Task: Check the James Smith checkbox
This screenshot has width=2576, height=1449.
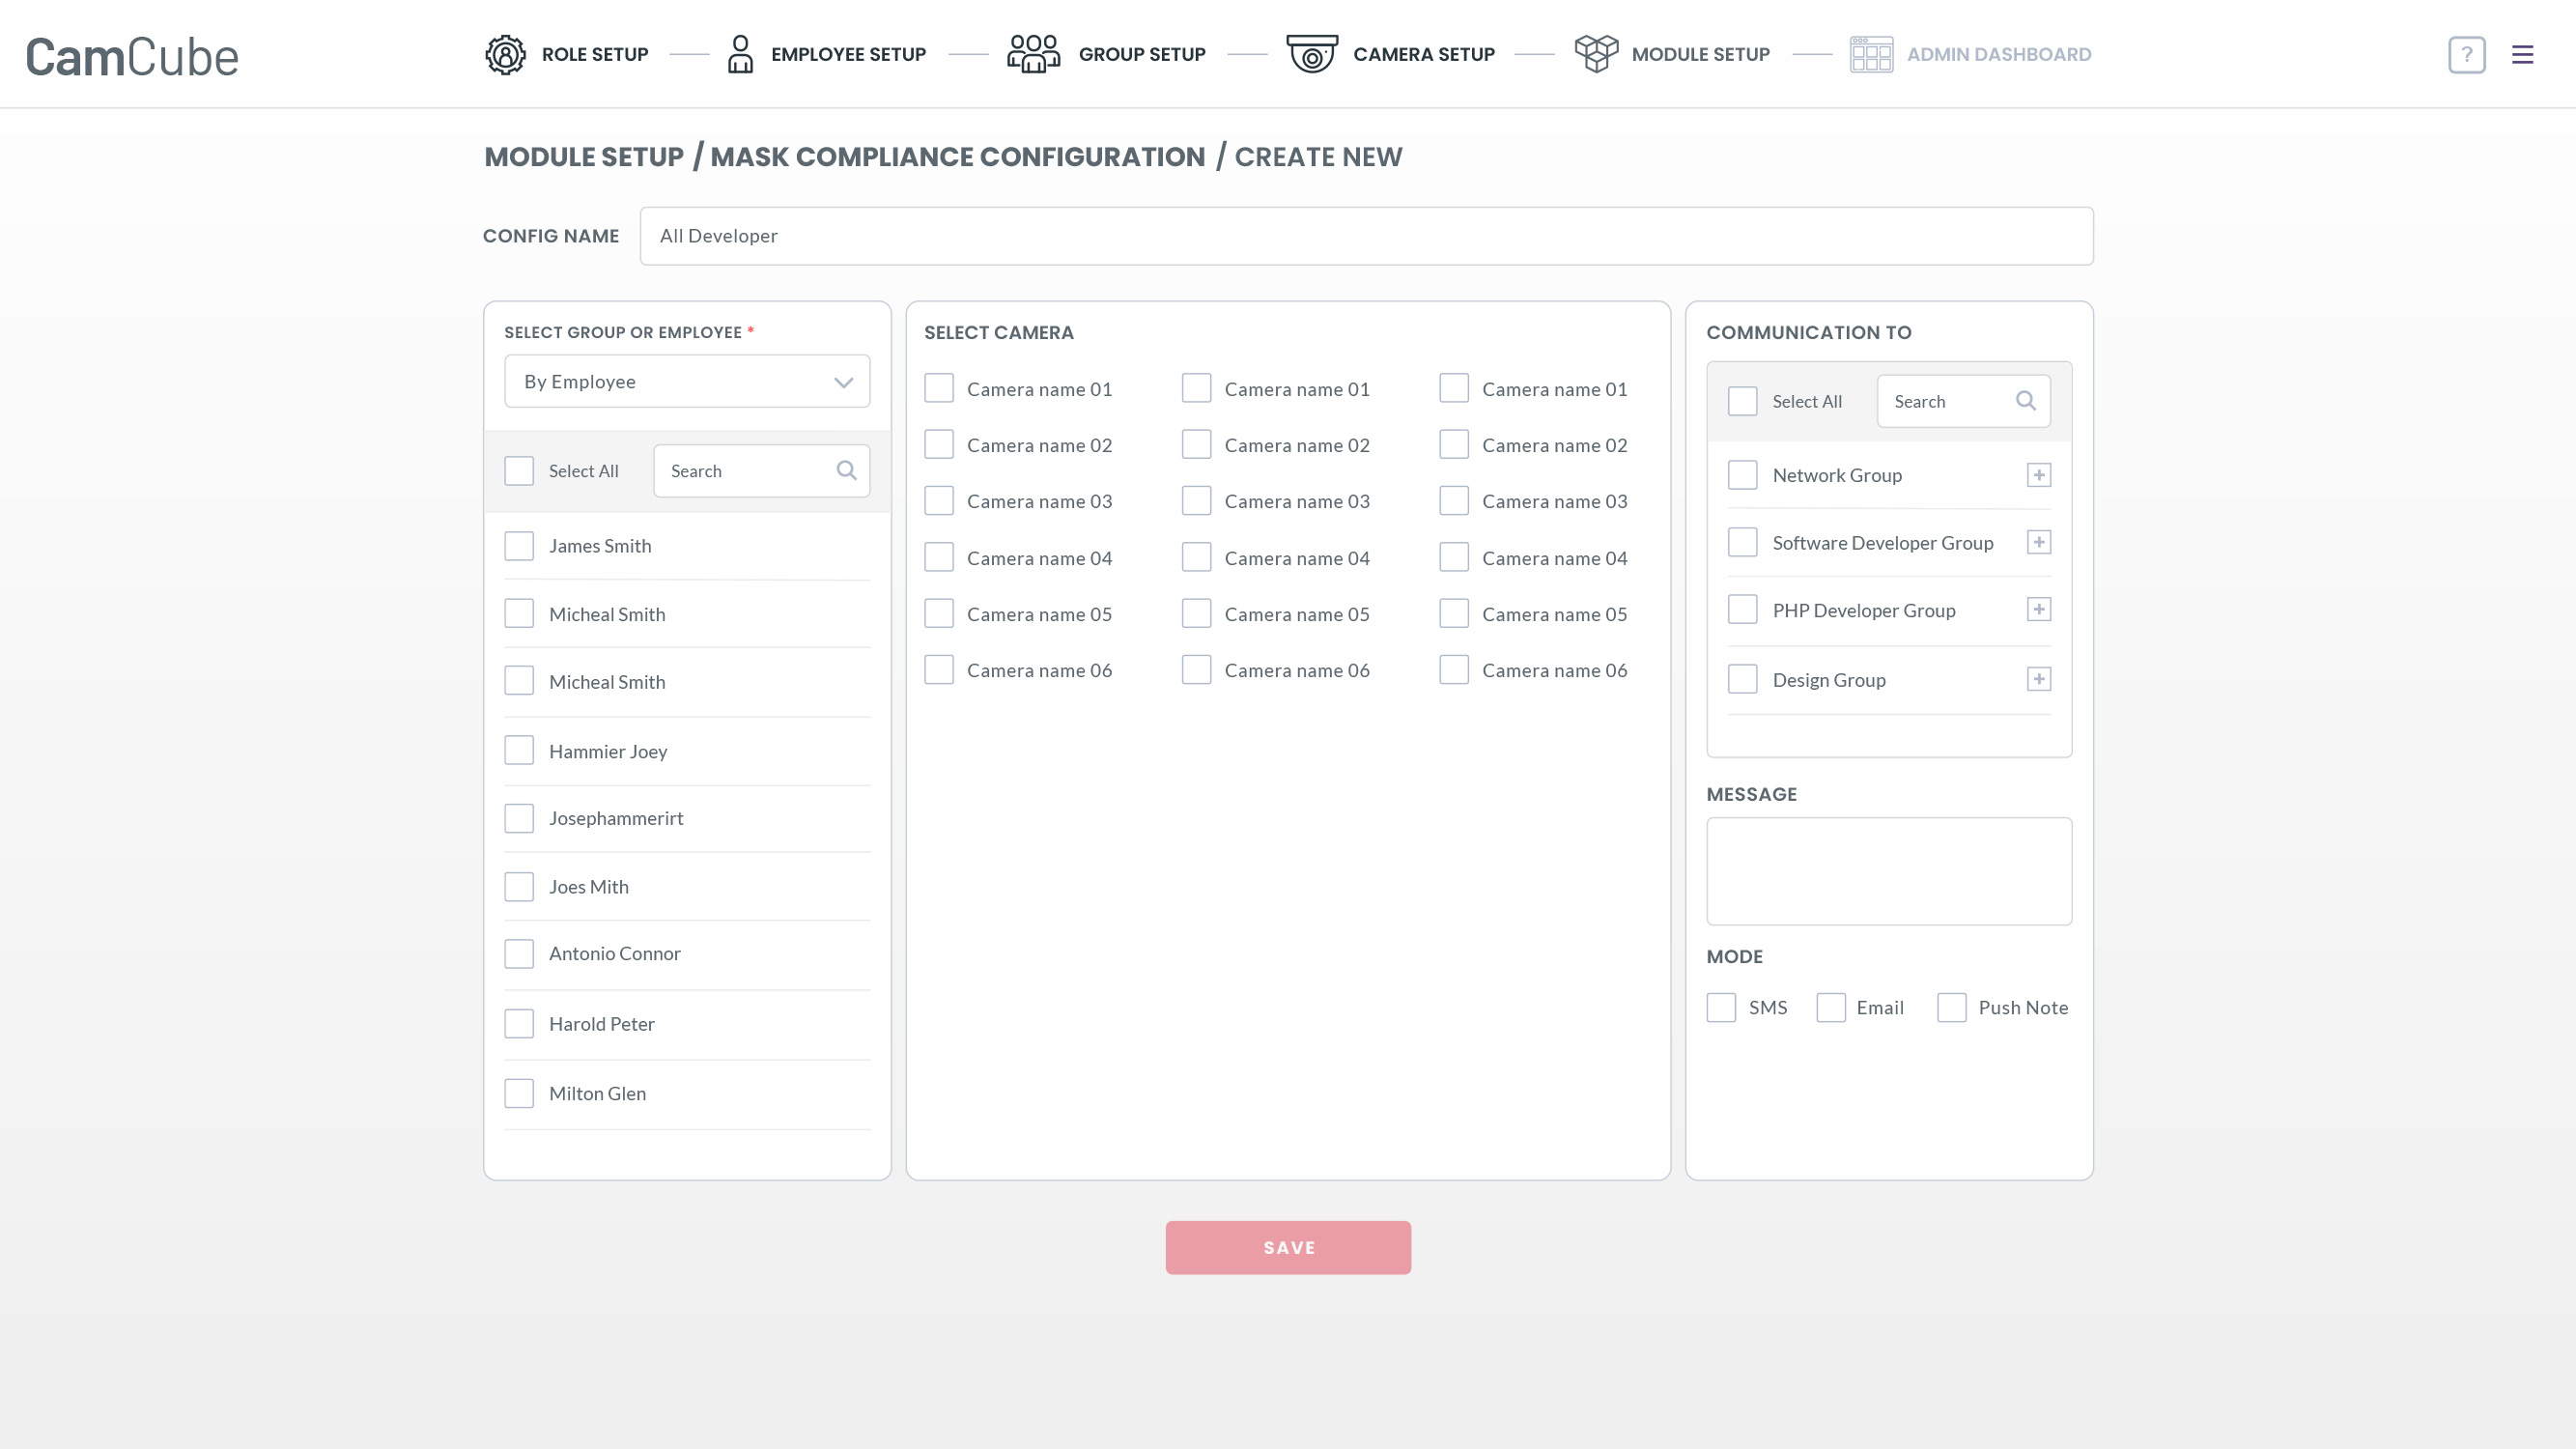Action: (x=519, y=546)
